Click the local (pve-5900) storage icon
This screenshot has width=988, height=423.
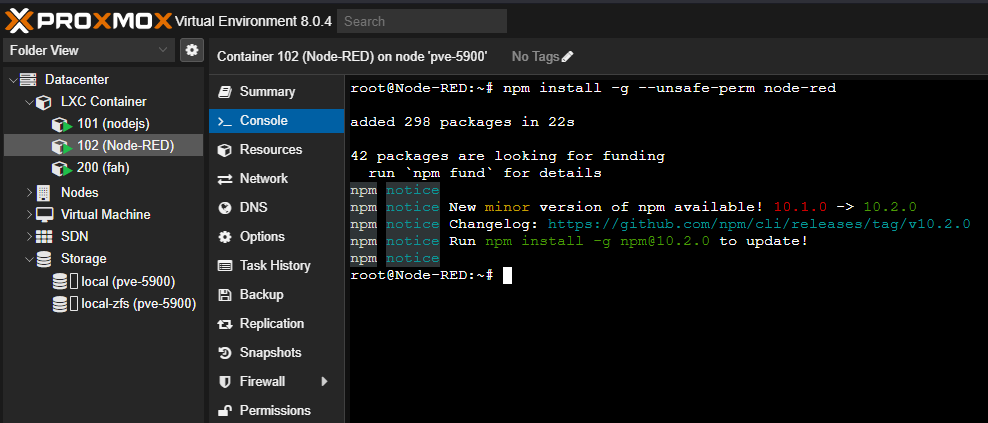pyautogui.click(x=62, y=281)
